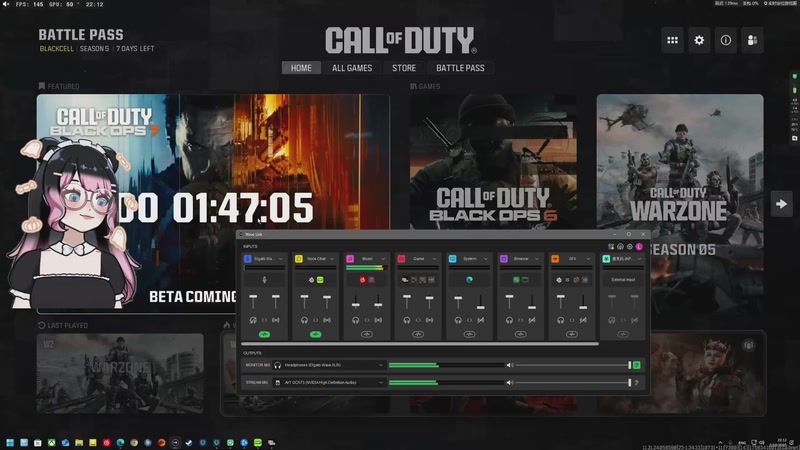Click microphone icon in Elgato Wave channel
Viewport: 800px width, 450px height.
coord(264,280)
